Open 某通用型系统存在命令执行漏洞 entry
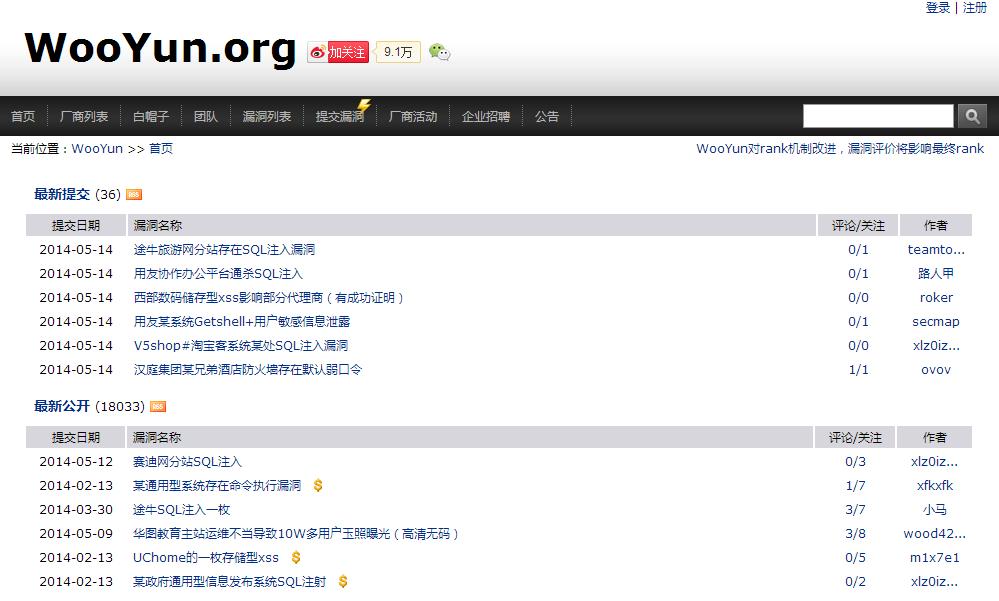This screenshot has width=999, height=601. point(217,486)
